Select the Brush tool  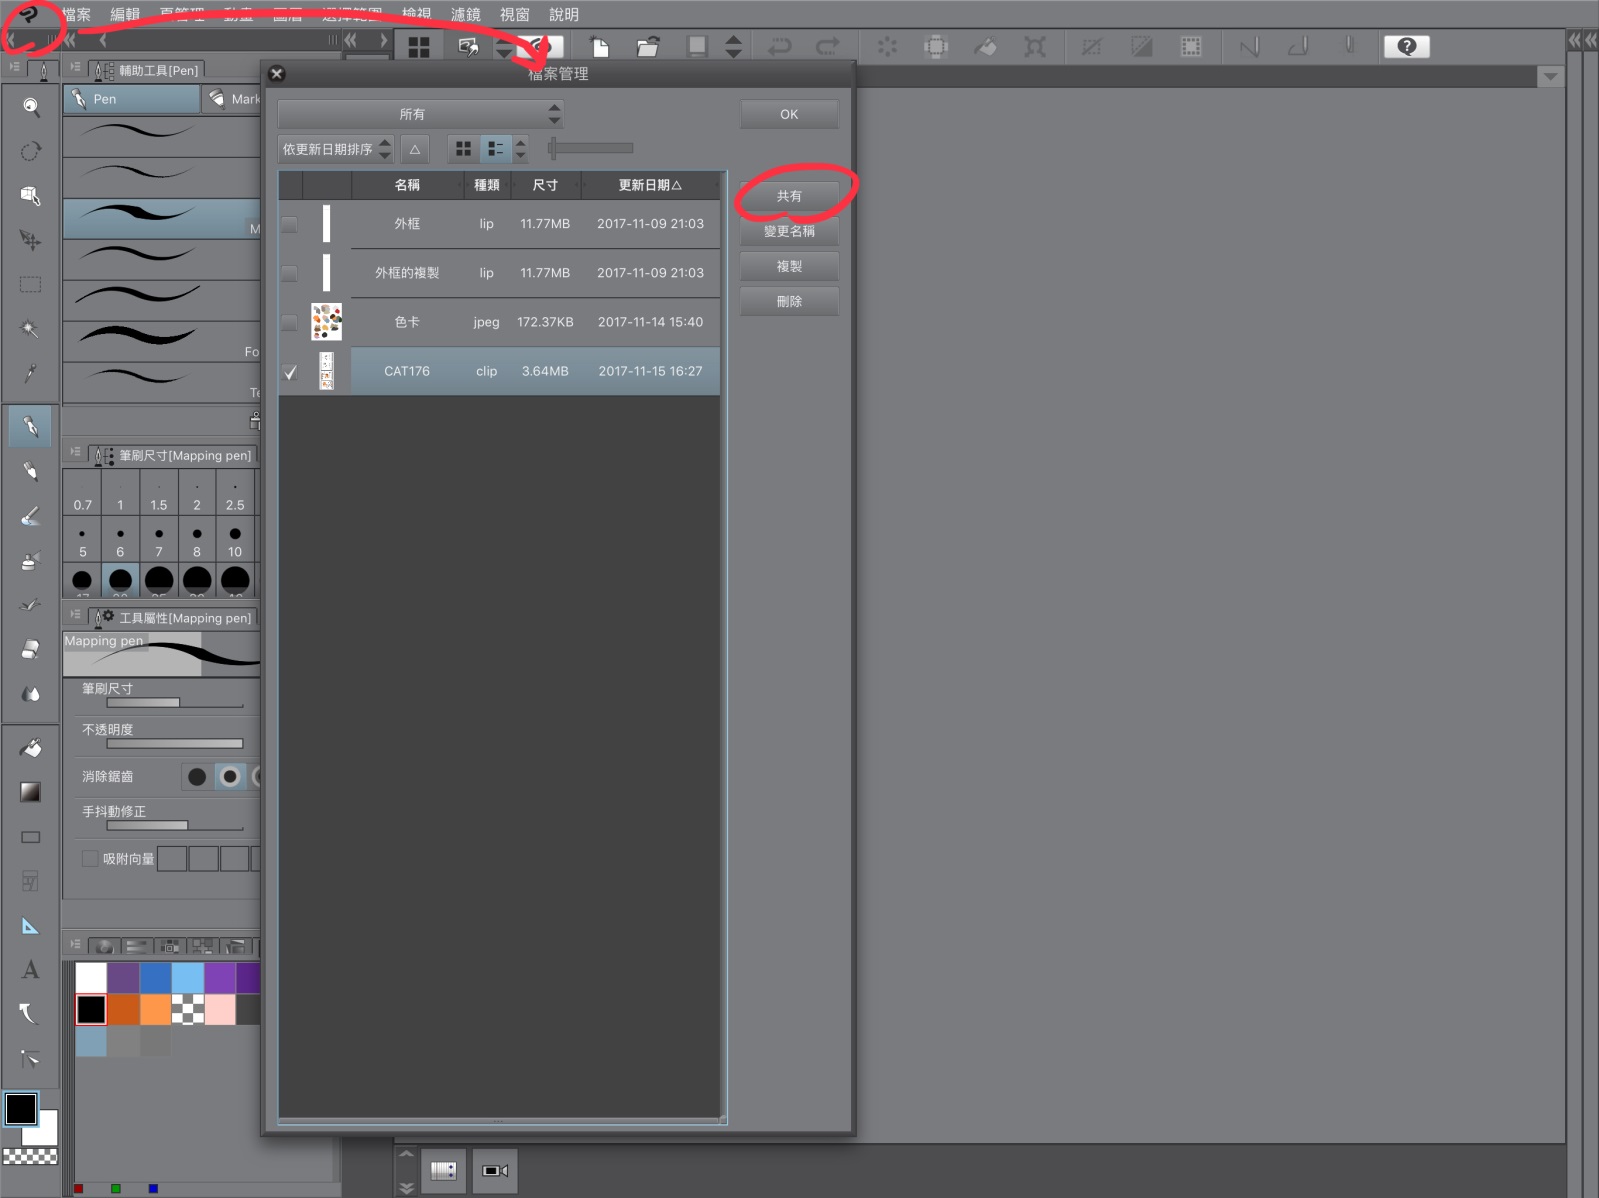tap(31, 516)
